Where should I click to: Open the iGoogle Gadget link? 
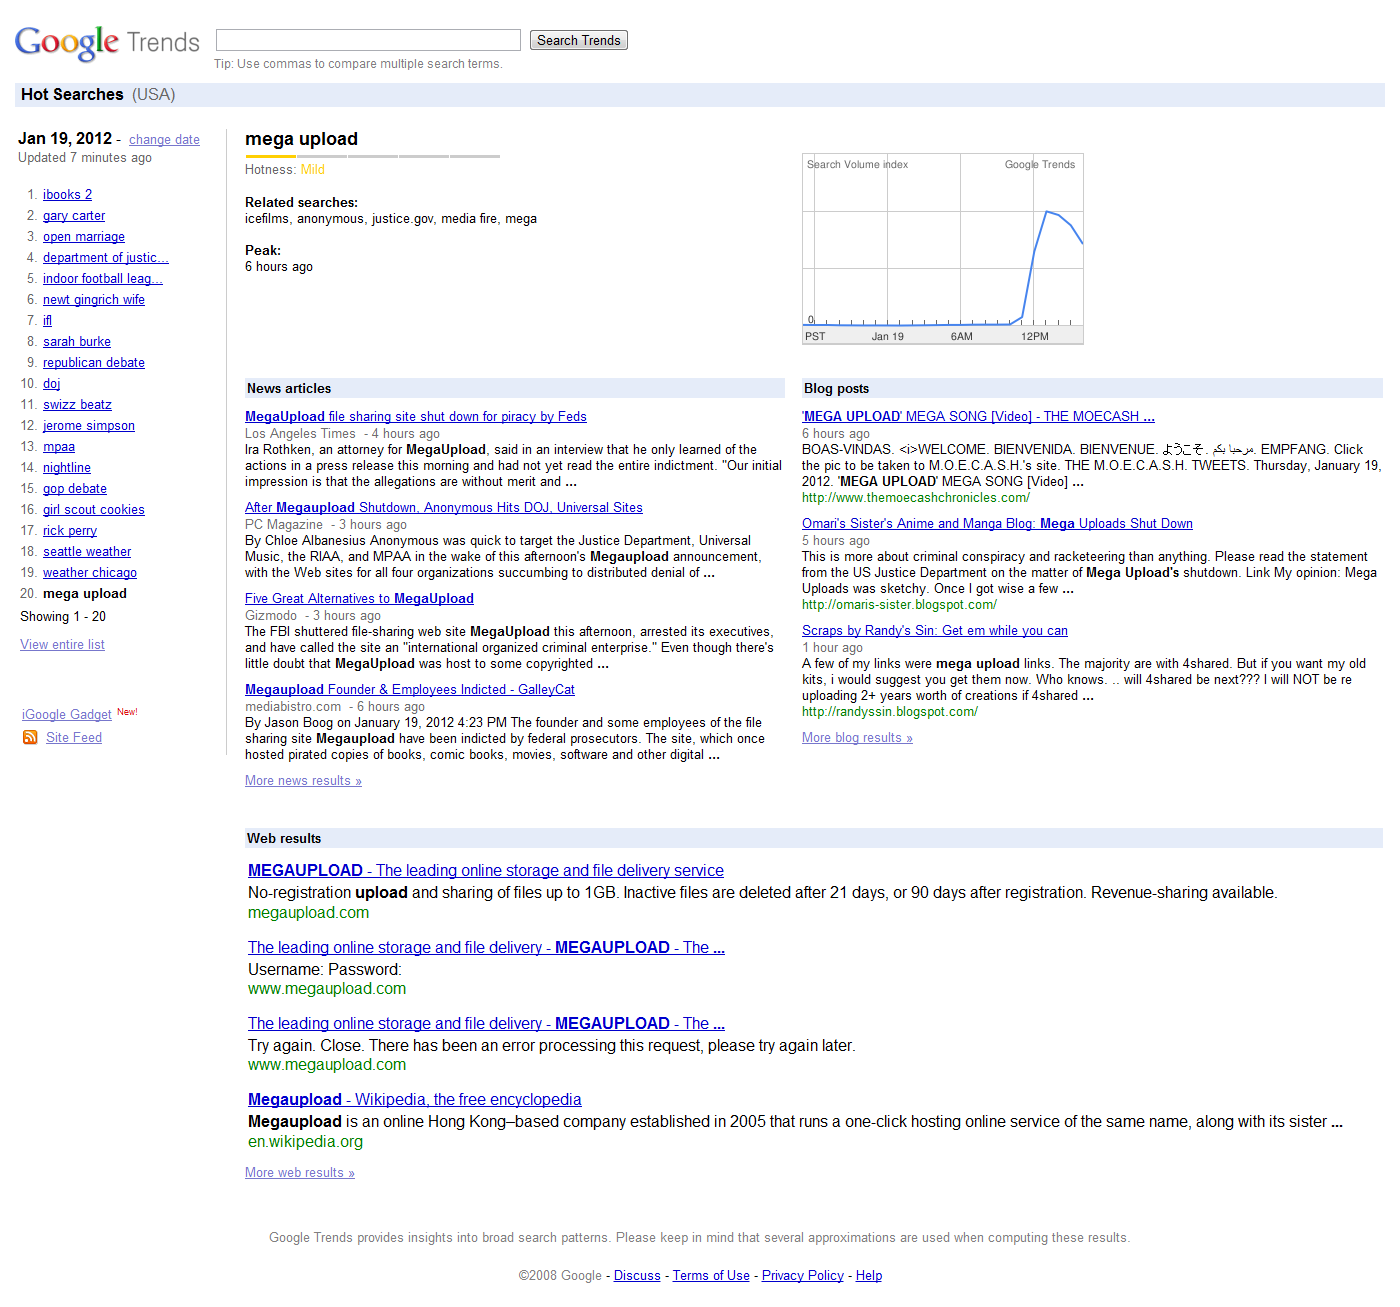tap(67, 714)
